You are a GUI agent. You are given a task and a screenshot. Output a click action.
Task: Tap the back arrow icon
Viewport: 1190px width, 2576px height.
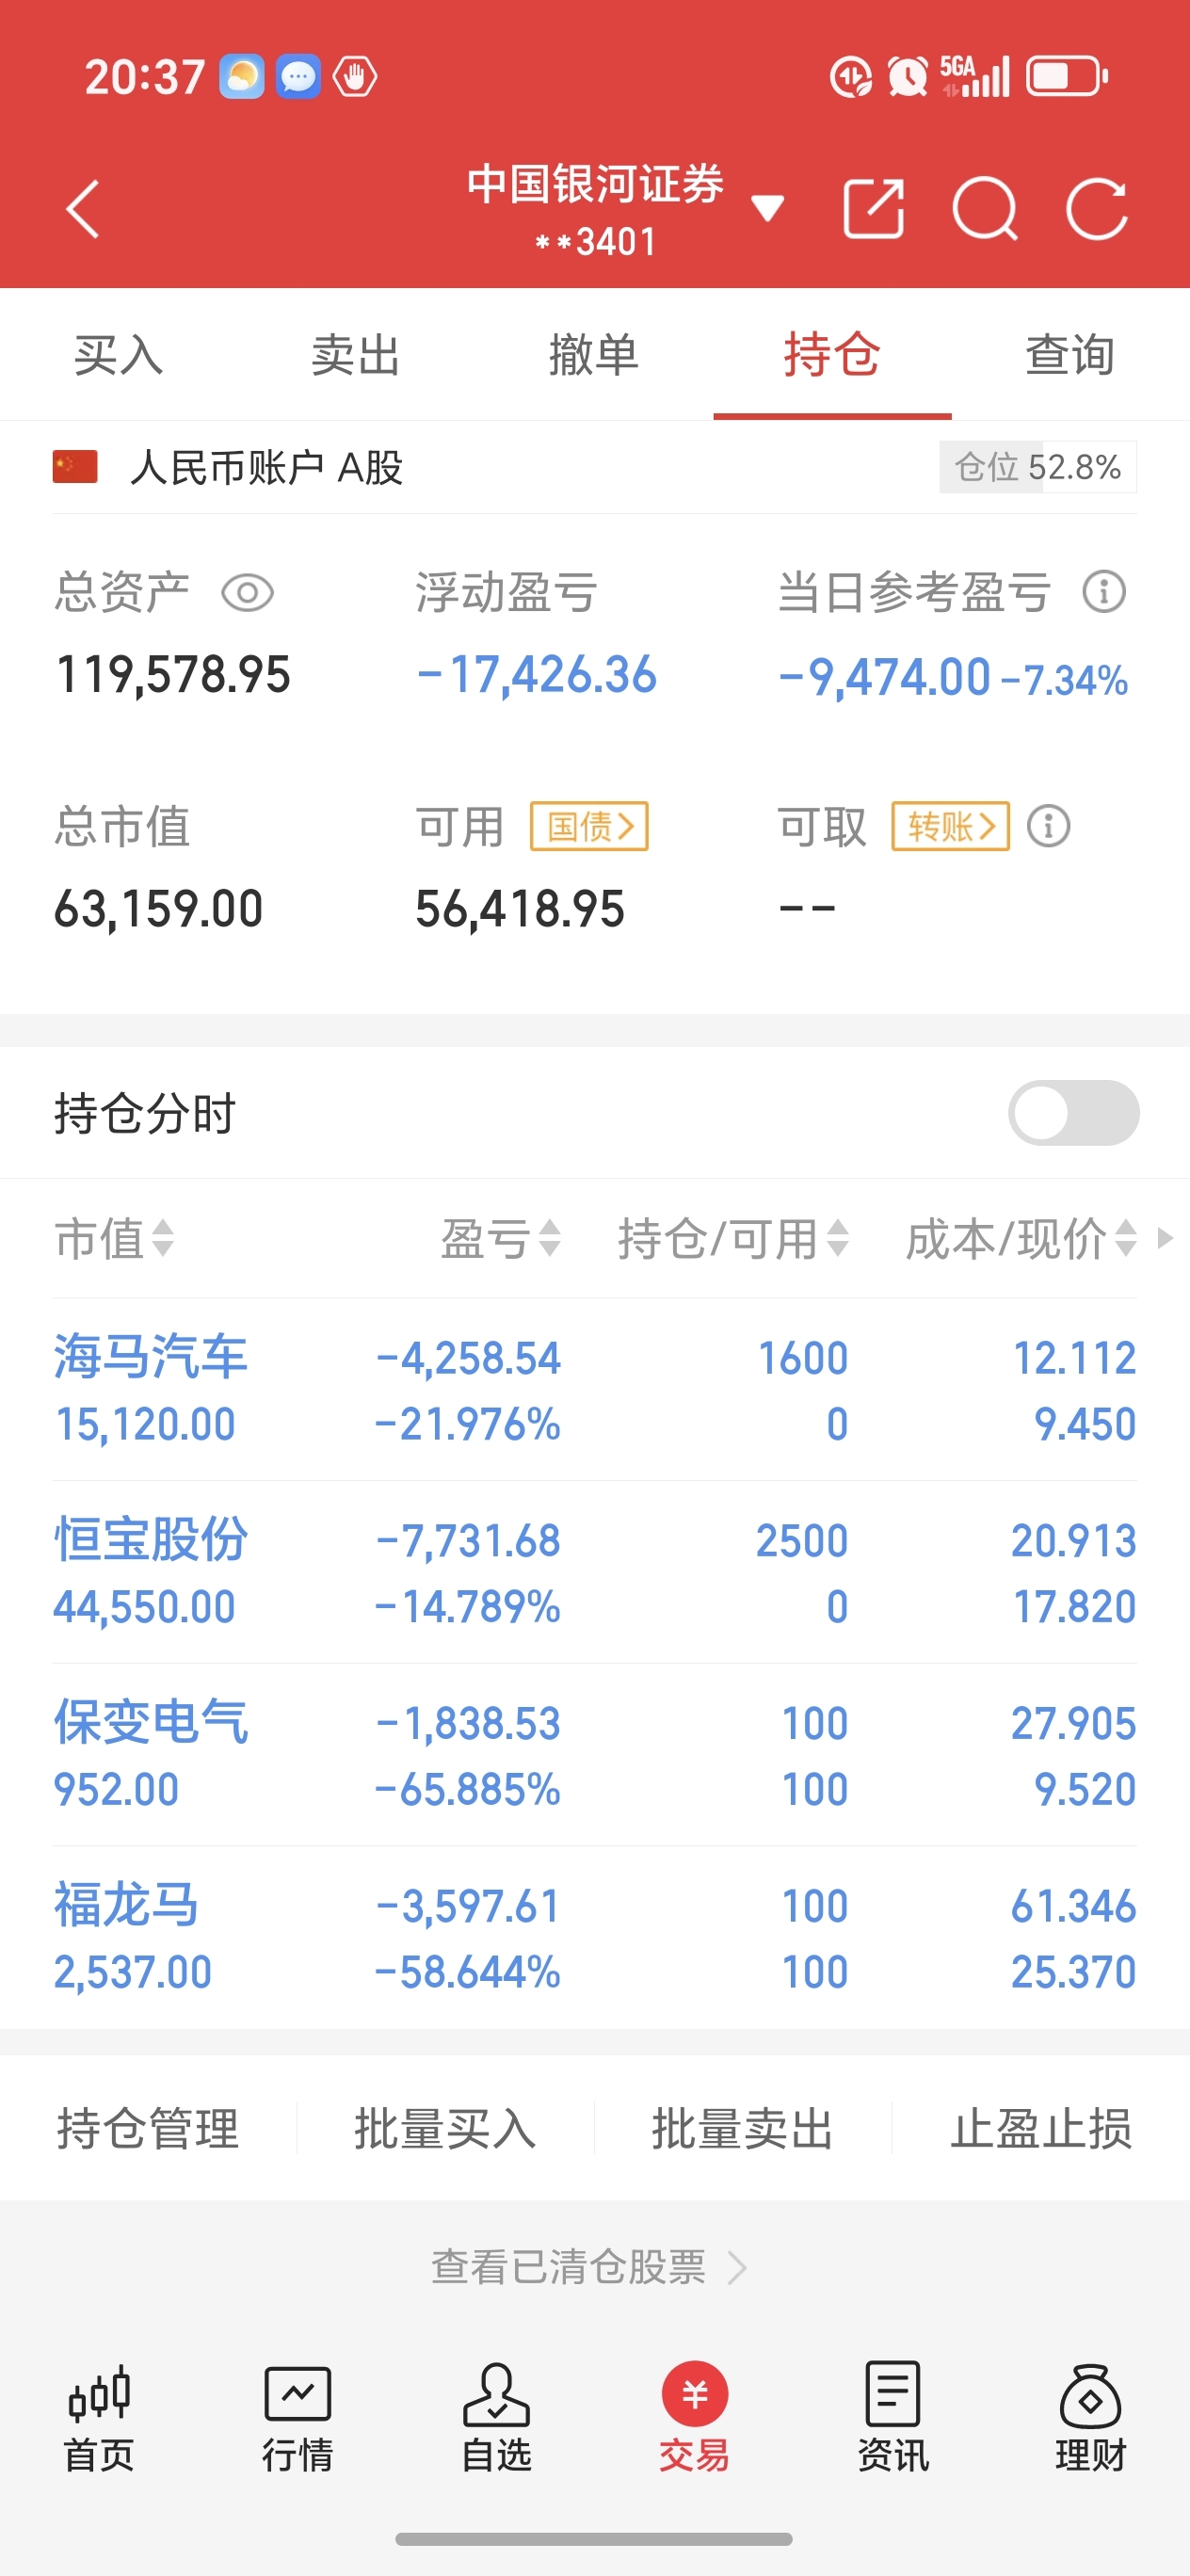tap(84, 209)
